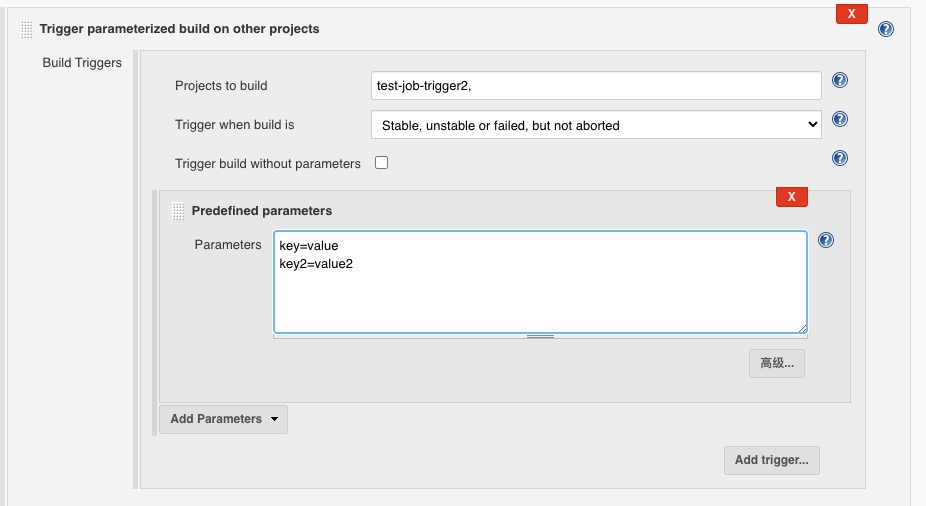
Task: Click the Predefined parameters heading
Action: point(262,211)
